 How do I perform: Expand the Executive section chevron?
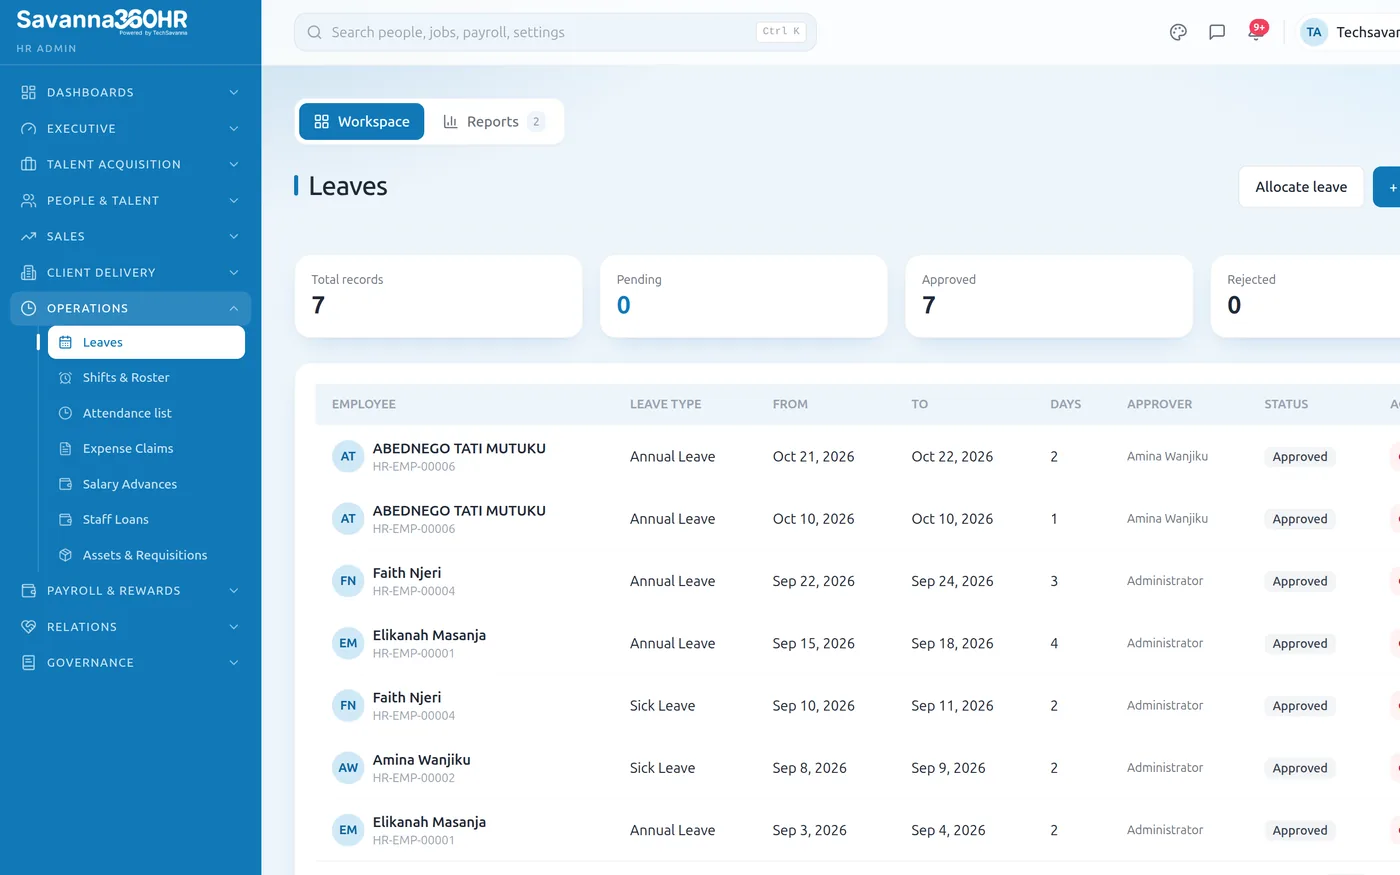pyautogui.click(x=234, y=128)
